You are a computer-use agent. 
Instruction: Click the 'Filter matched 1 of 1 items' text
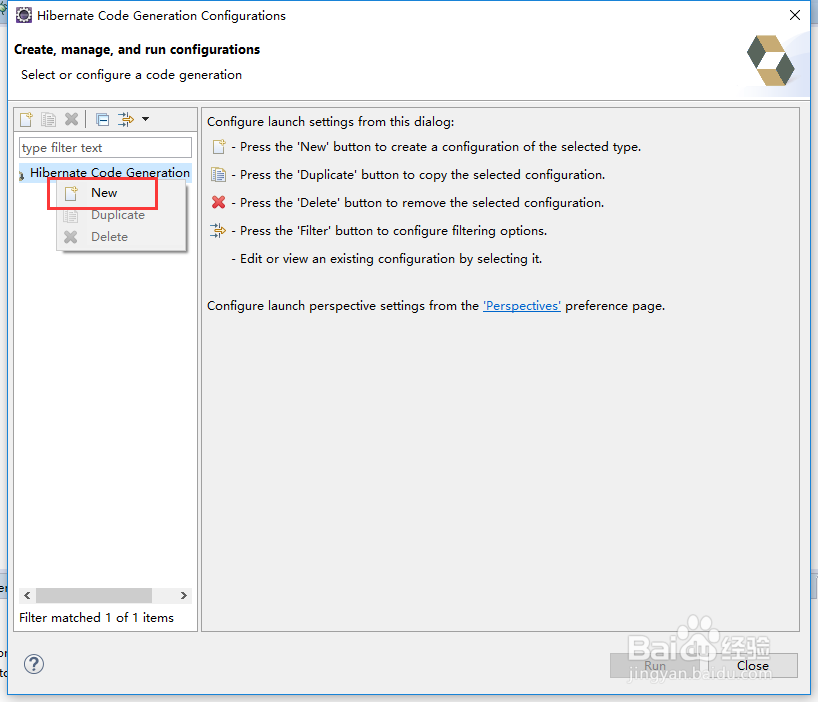tap(97, 618)
